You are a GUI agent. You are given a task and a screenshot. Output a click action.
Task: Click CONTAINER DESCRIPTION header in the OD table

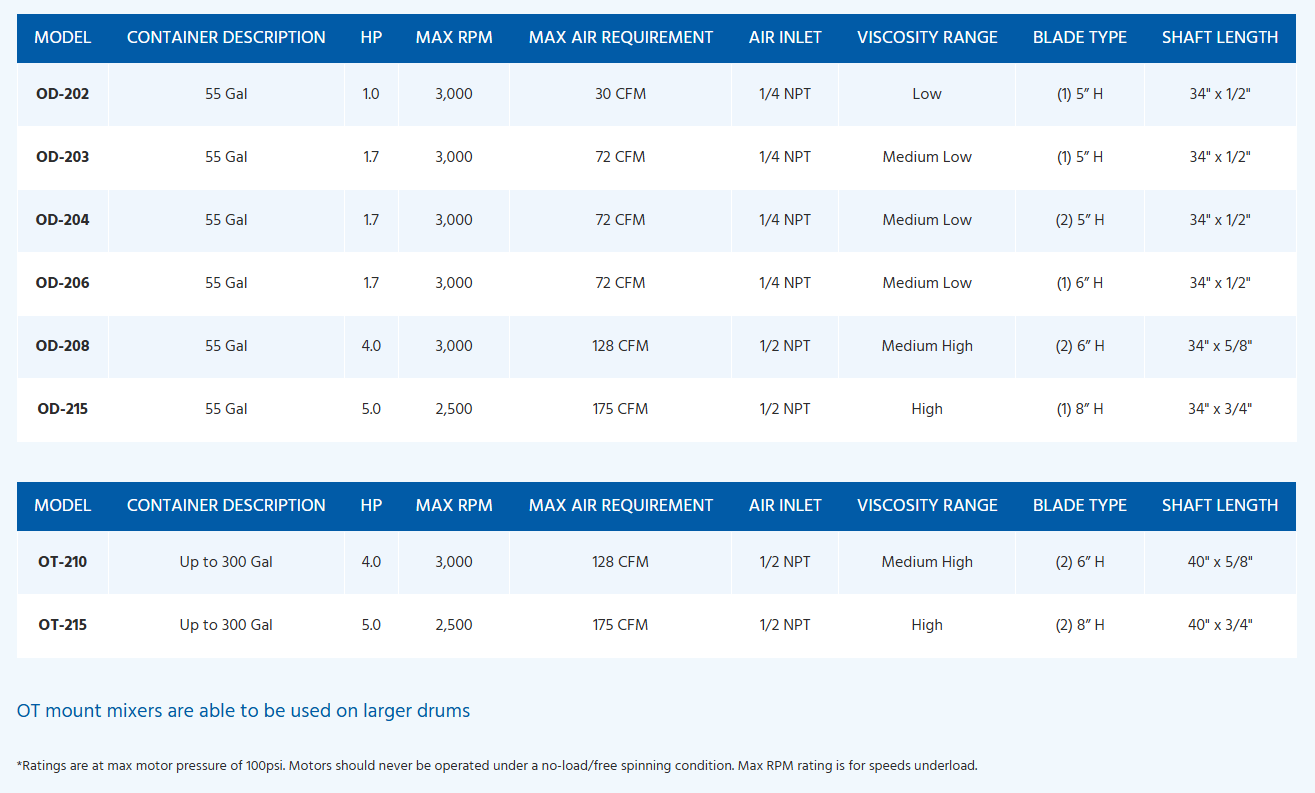[226, 38]
